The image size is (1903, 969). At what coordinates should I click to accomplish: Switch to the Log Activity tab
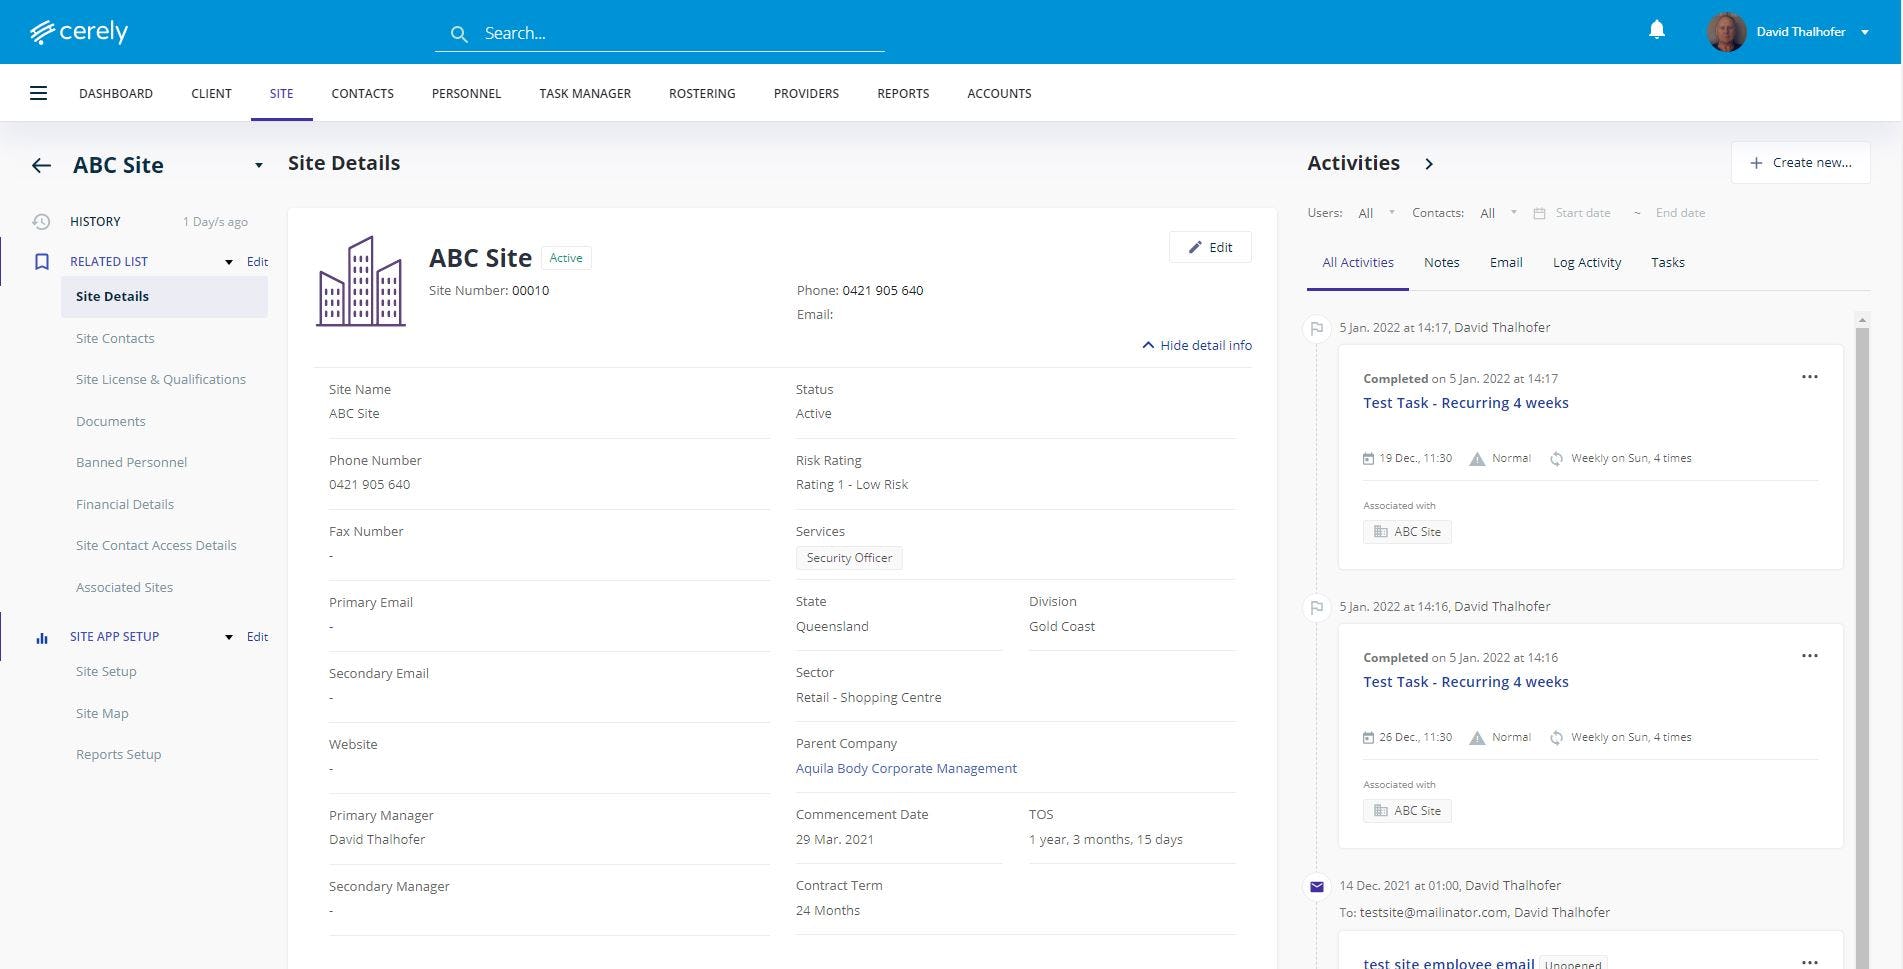click(1587, 262)
